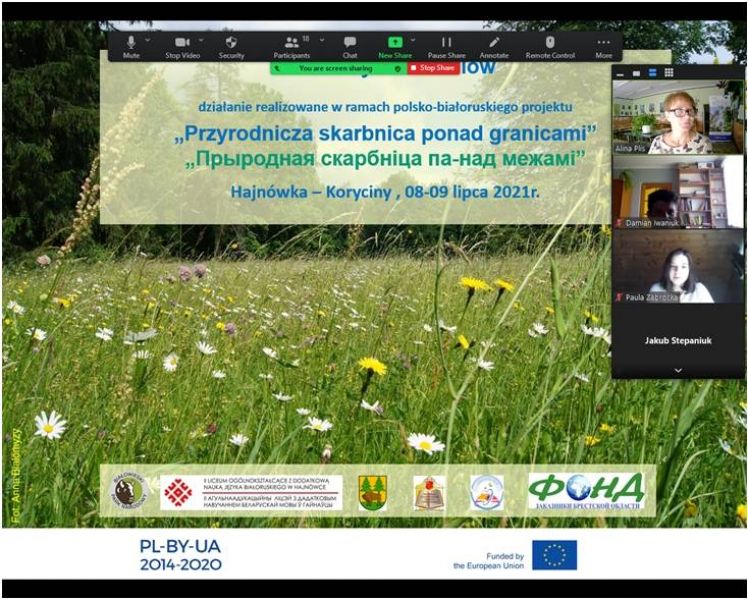Image resolution: width=748 pixels, height=600 pixels.
Task: Open the Remote Control mouse option
Action: [x=550, y=46]
